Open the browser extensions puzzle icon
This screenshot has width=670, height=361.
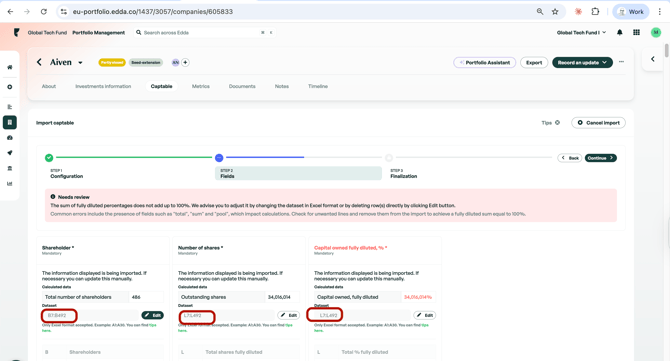point(595,12)
